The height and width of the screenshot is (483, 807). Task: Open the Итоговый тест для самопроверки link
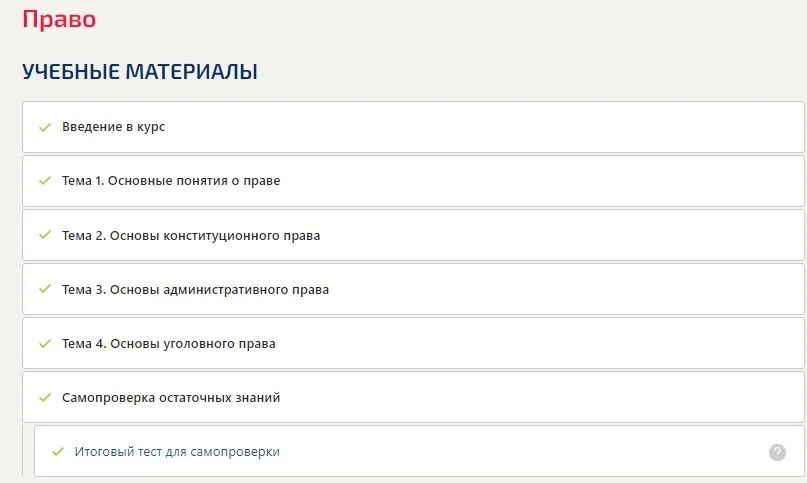177,452
